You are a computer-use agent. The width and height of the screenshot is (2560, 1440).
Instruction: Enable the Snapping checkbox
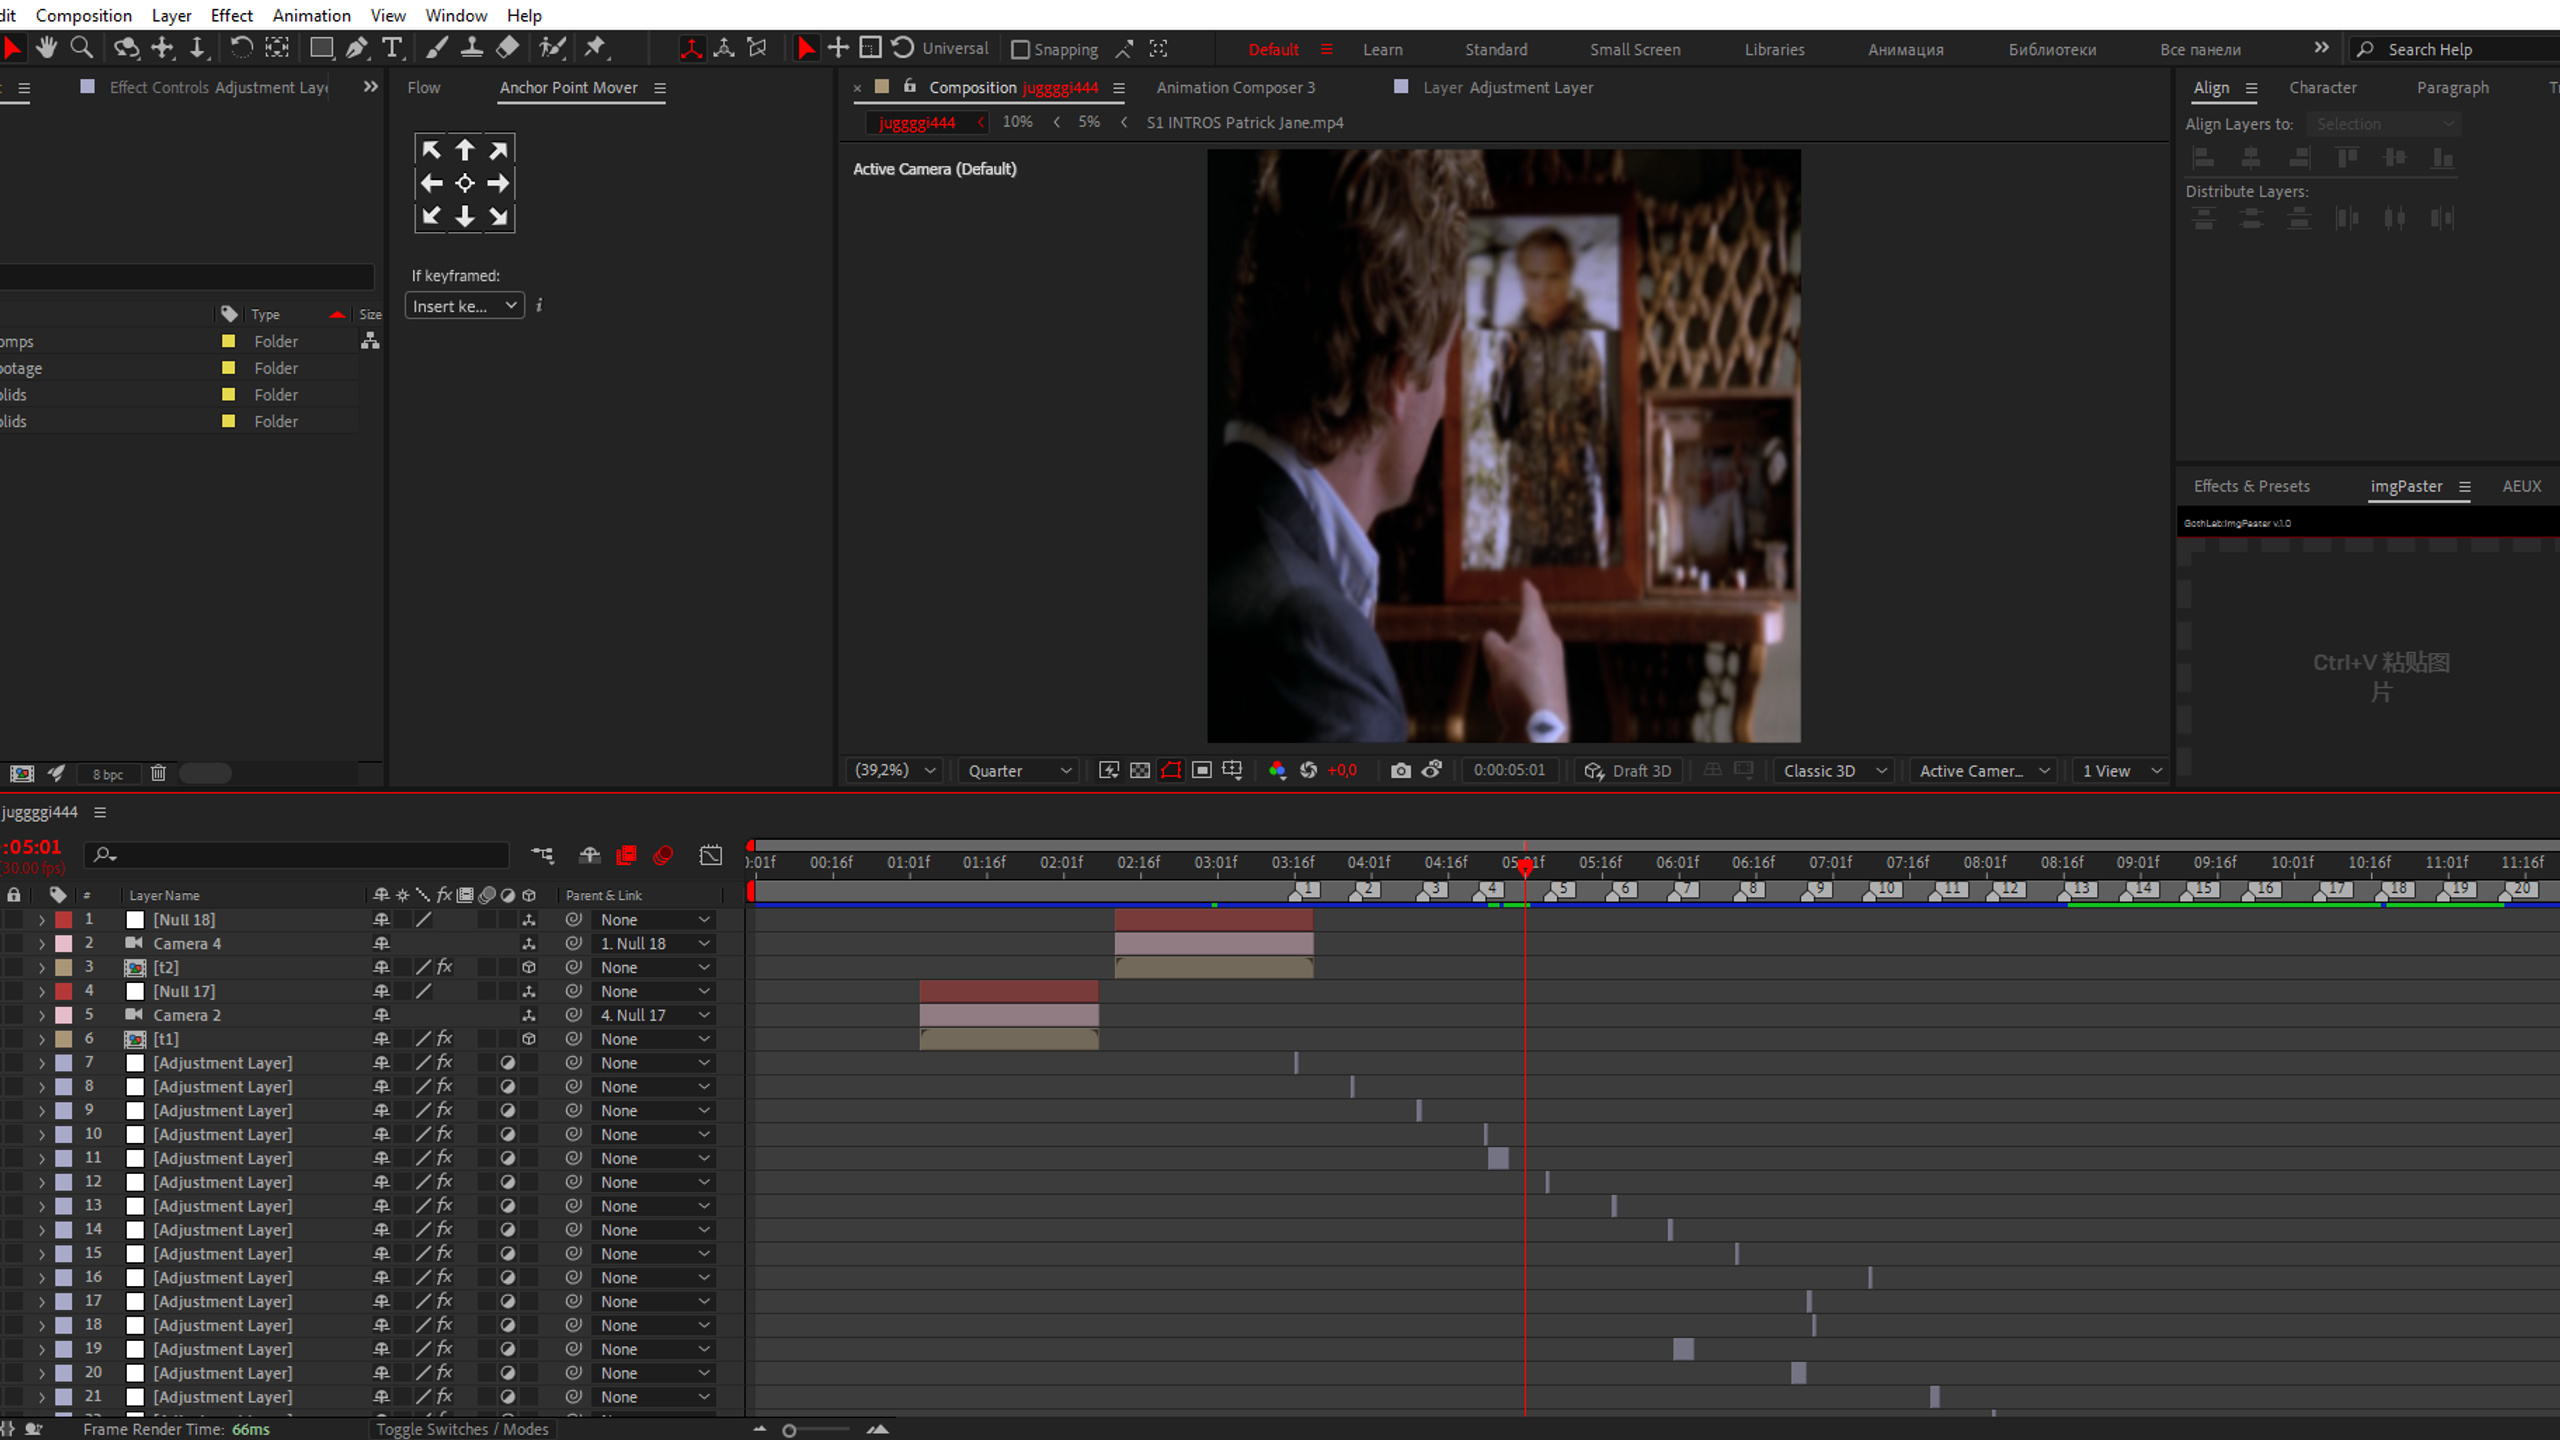click(1020, 49)
